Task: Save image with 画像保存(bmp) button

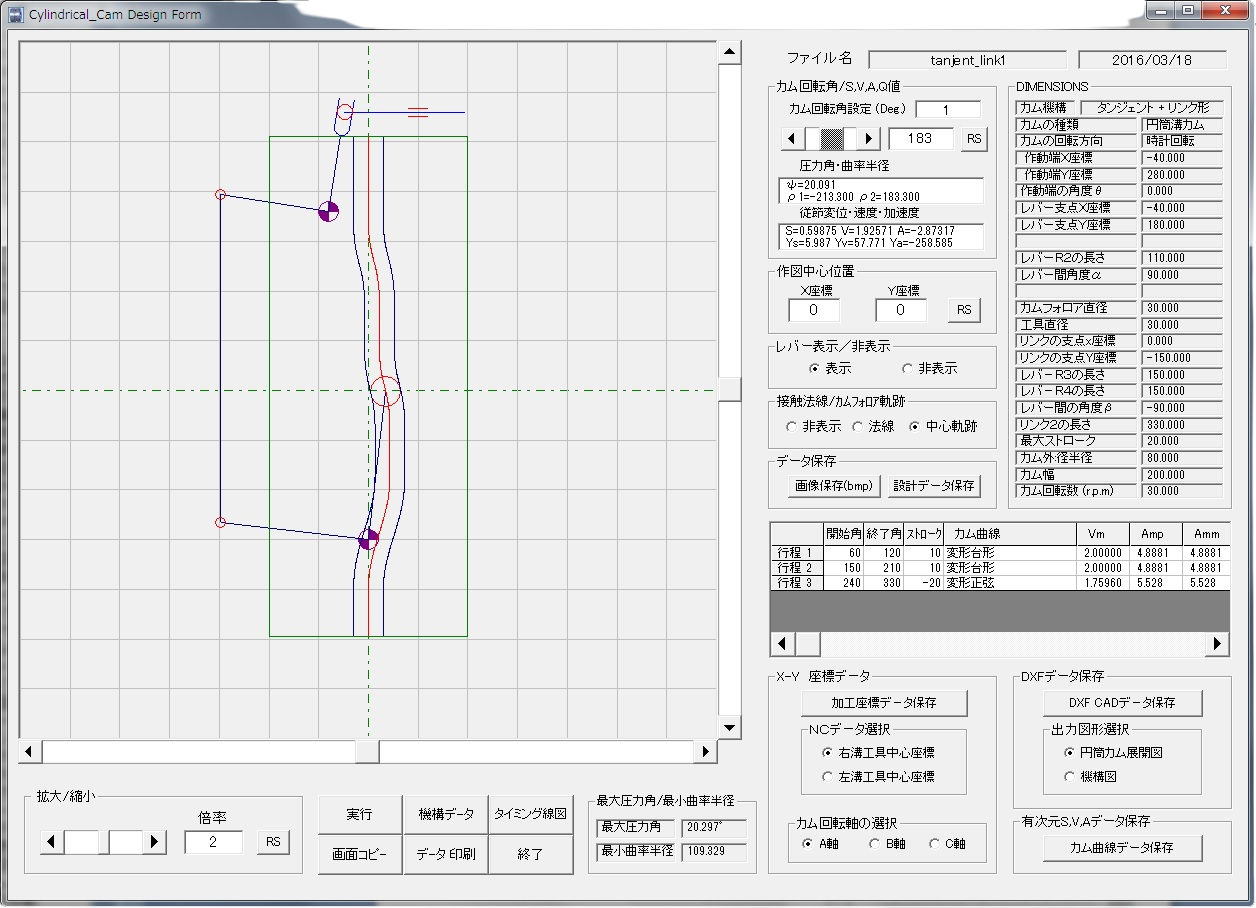Action: pos(833,486)
